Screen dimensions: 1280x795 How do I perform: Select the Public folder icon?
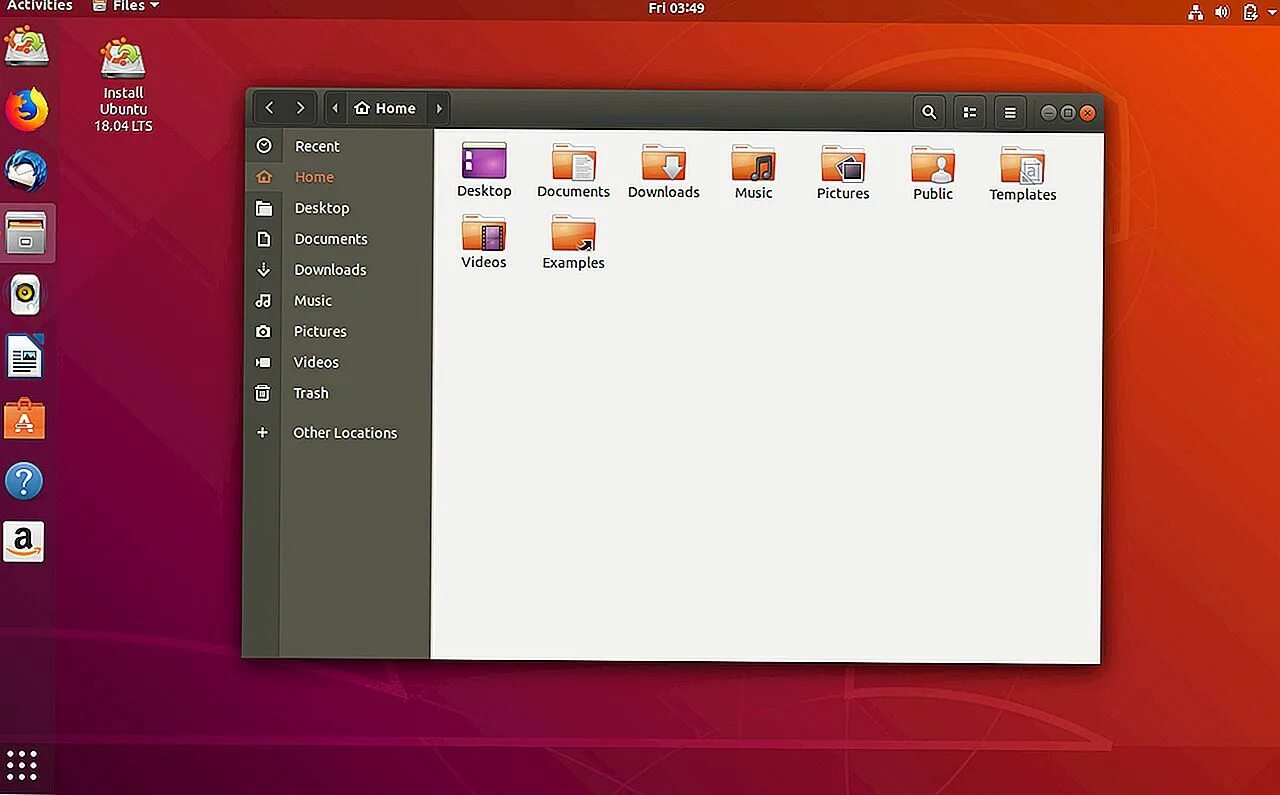coord(933,164)
